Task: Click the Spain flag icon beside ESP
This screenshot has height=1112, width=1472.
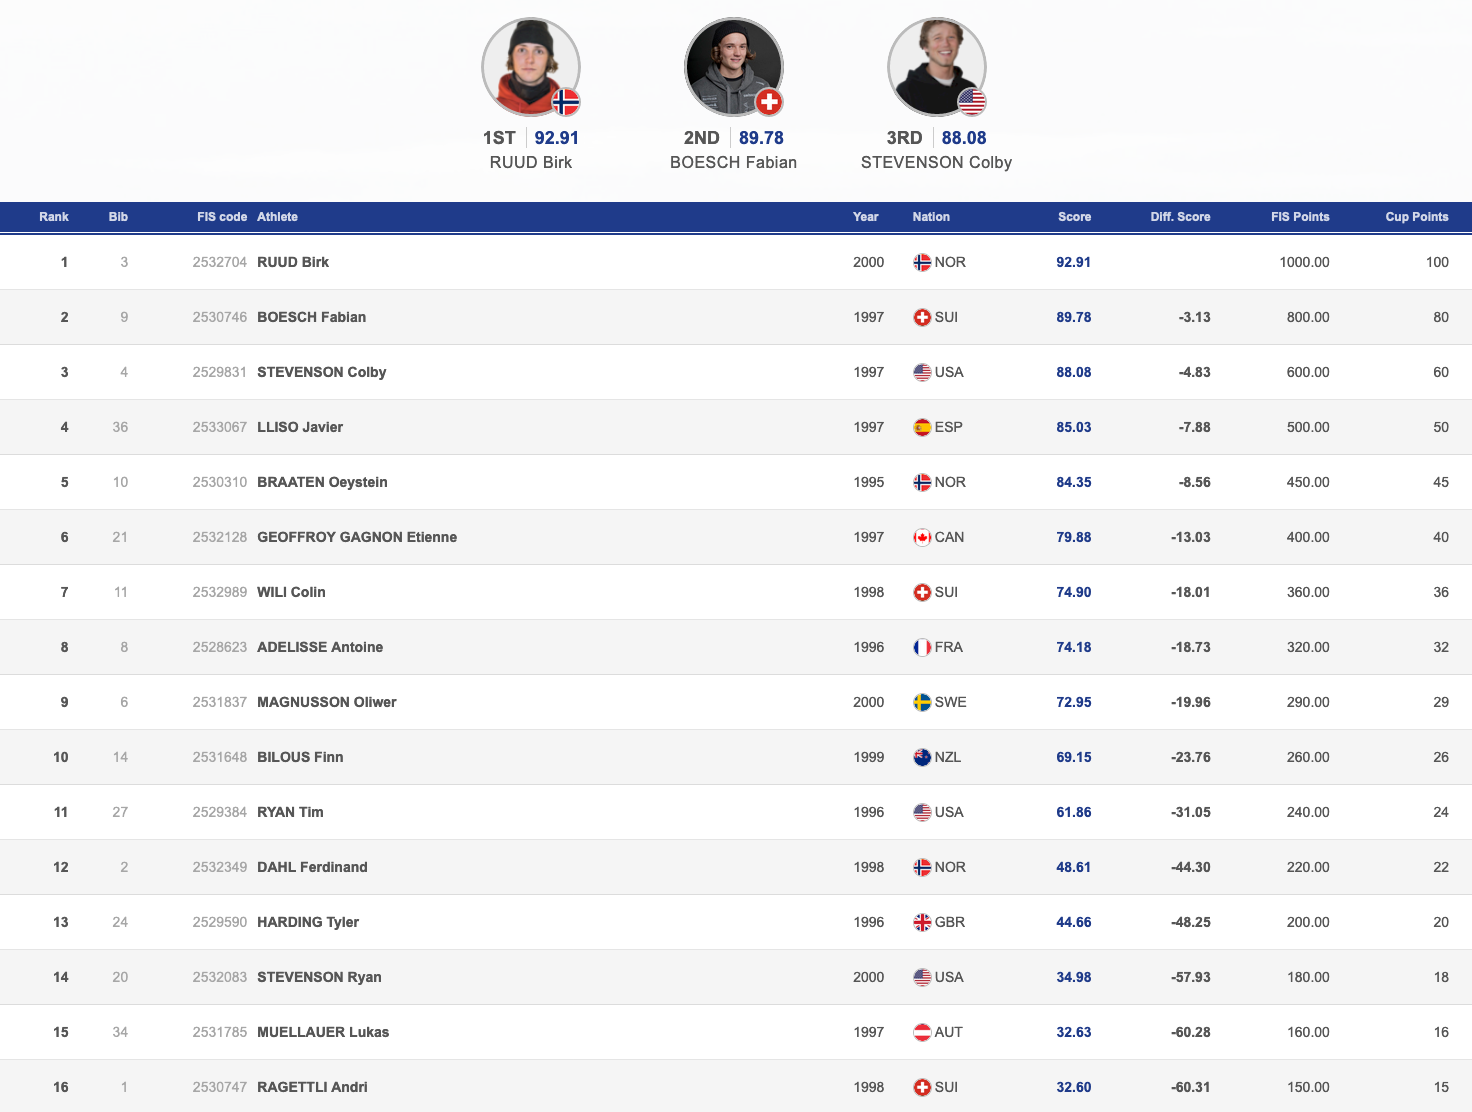Action: 922,428
